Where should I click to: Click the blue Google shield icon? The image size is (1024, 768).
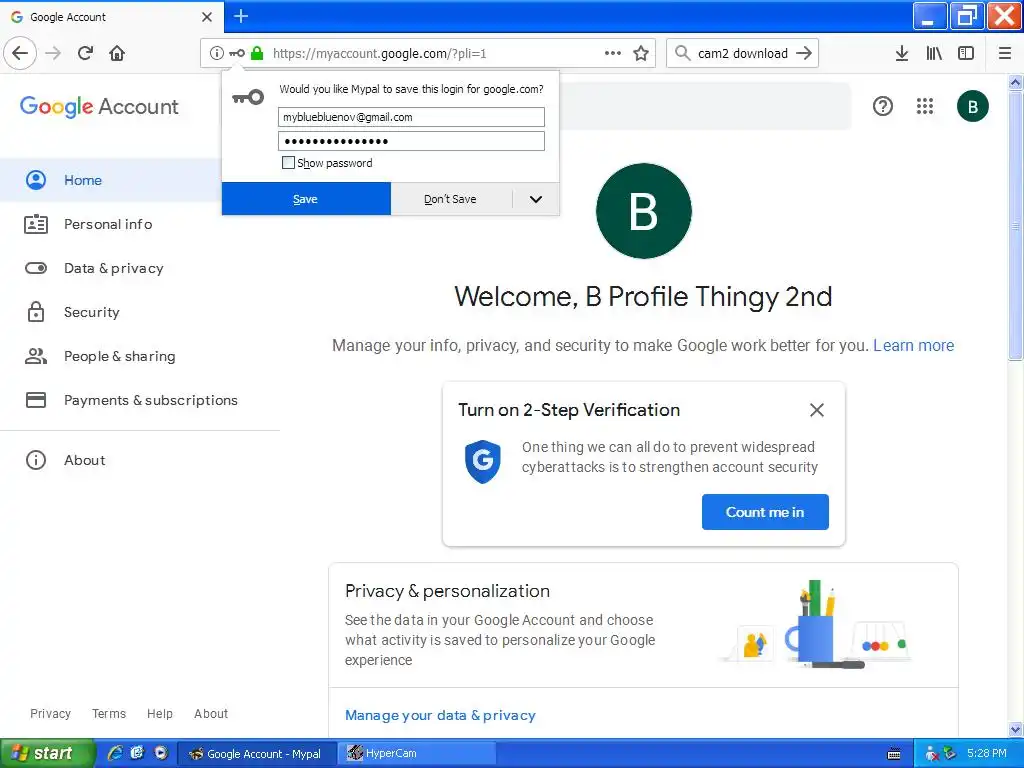click(x=483, y=461)
